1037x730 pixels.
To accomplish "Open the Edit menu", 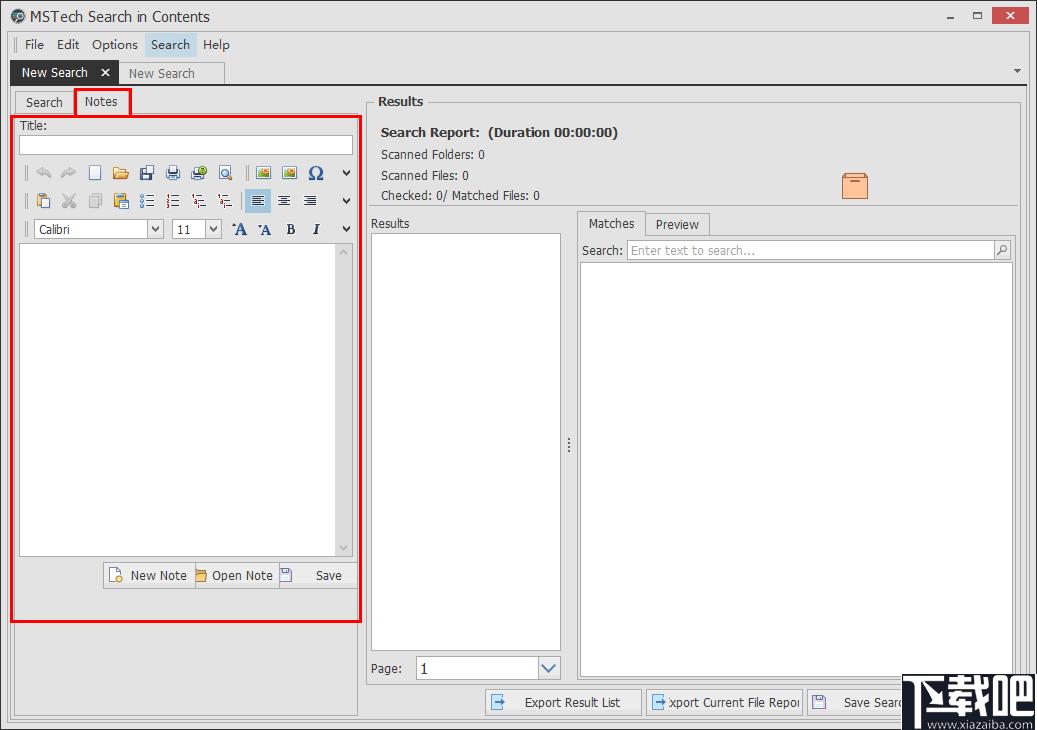I will pos(68,44).
